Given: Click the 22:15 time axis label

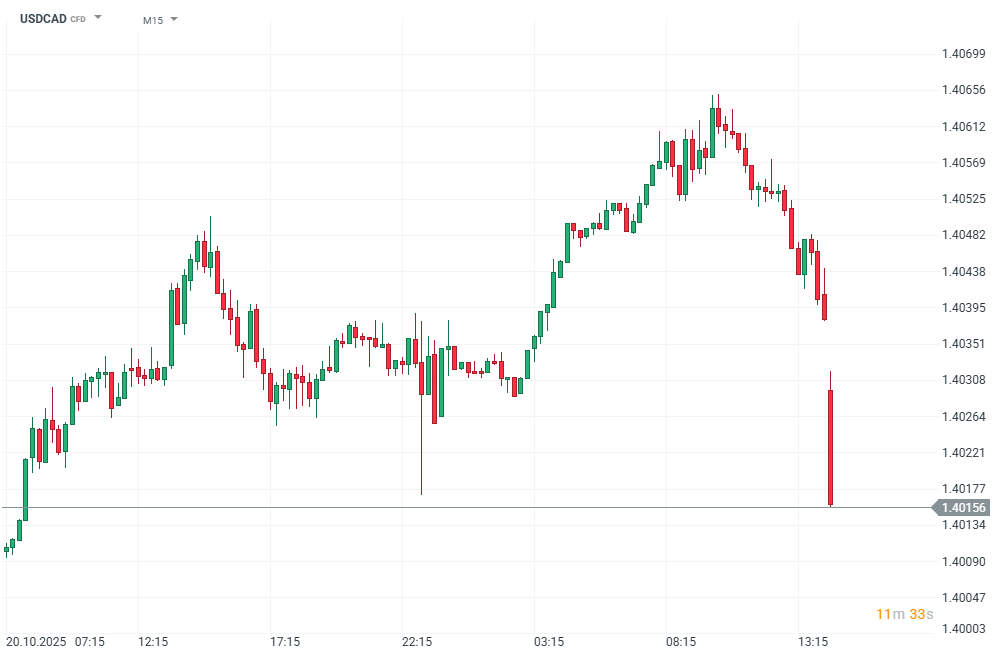Looking at the screenshot, I should (417, 641).
